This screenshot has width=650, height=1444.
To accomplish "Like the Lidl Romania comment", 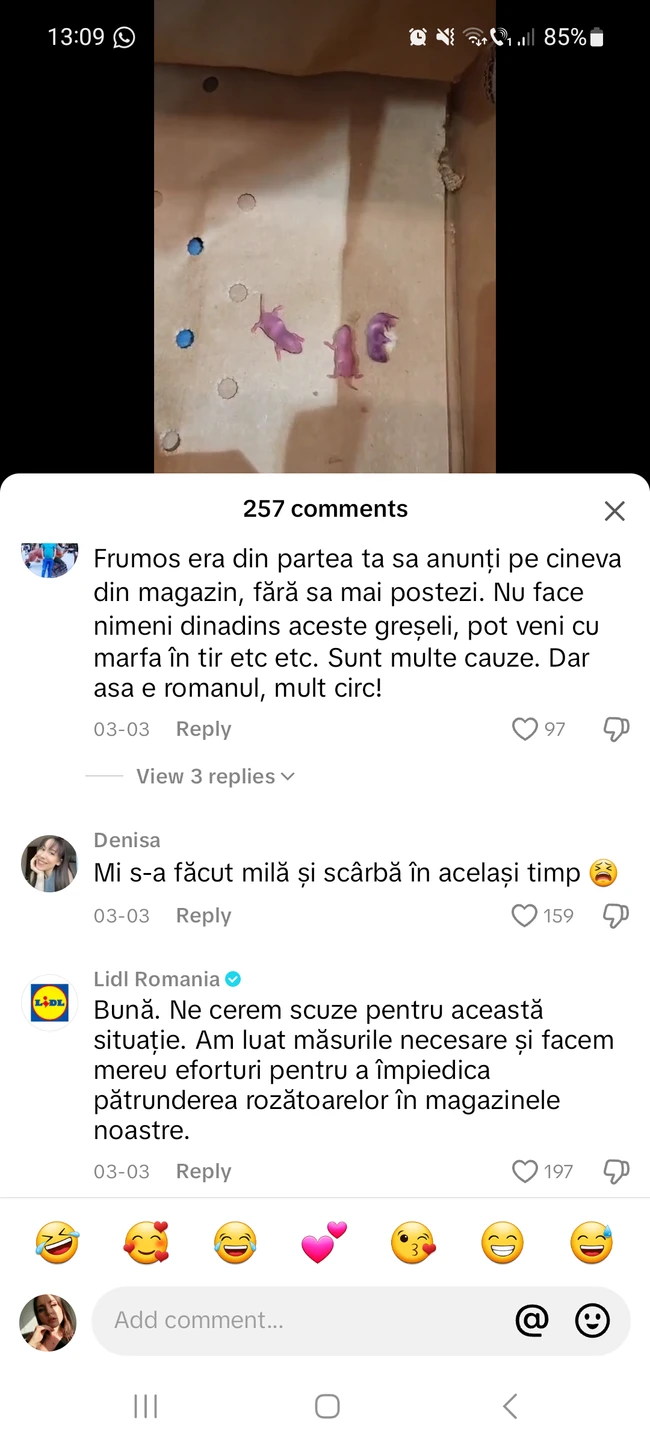I will pos(524,1171).
